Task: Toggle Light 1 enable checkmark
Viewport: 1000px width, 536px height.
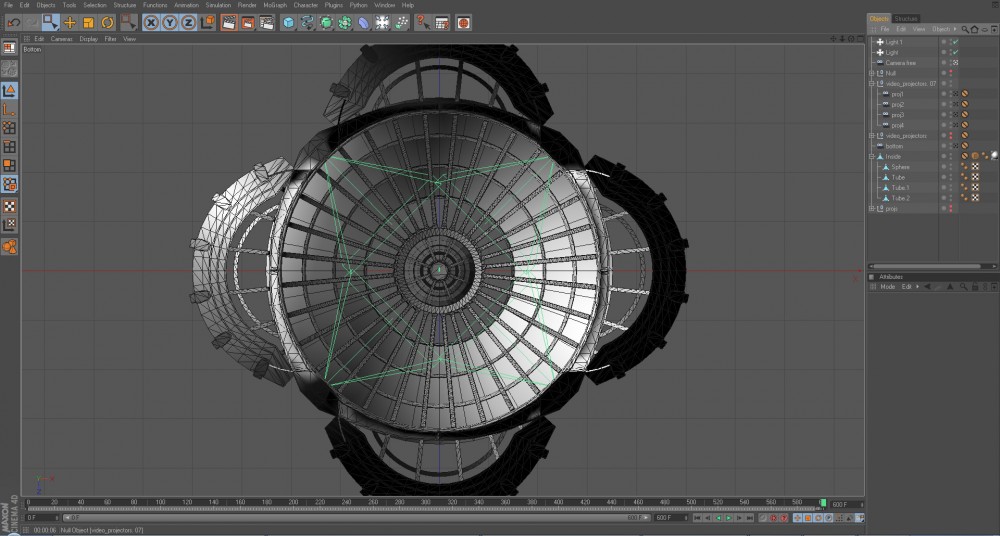Action: 955,42
